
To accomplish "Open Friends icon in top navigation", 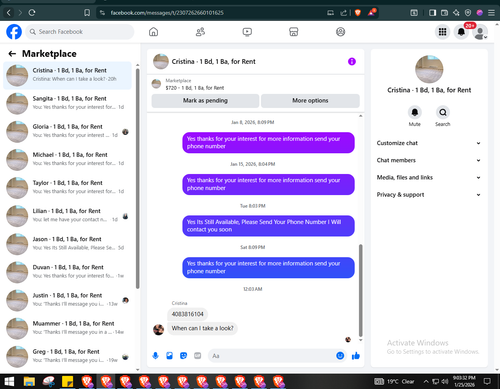I will (200, 32).
